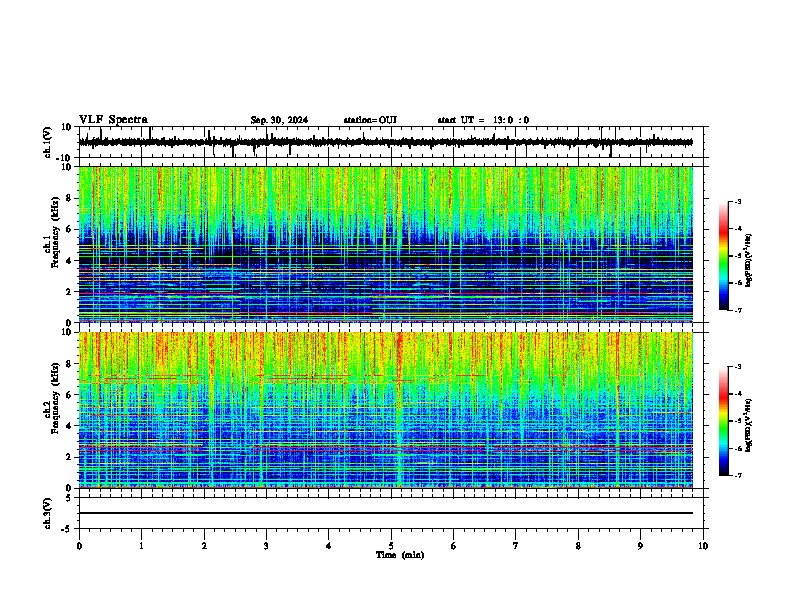Viewport: 792px width, 612px height.
Task: Click time axis tick label "4"
Action: (329, 546)
